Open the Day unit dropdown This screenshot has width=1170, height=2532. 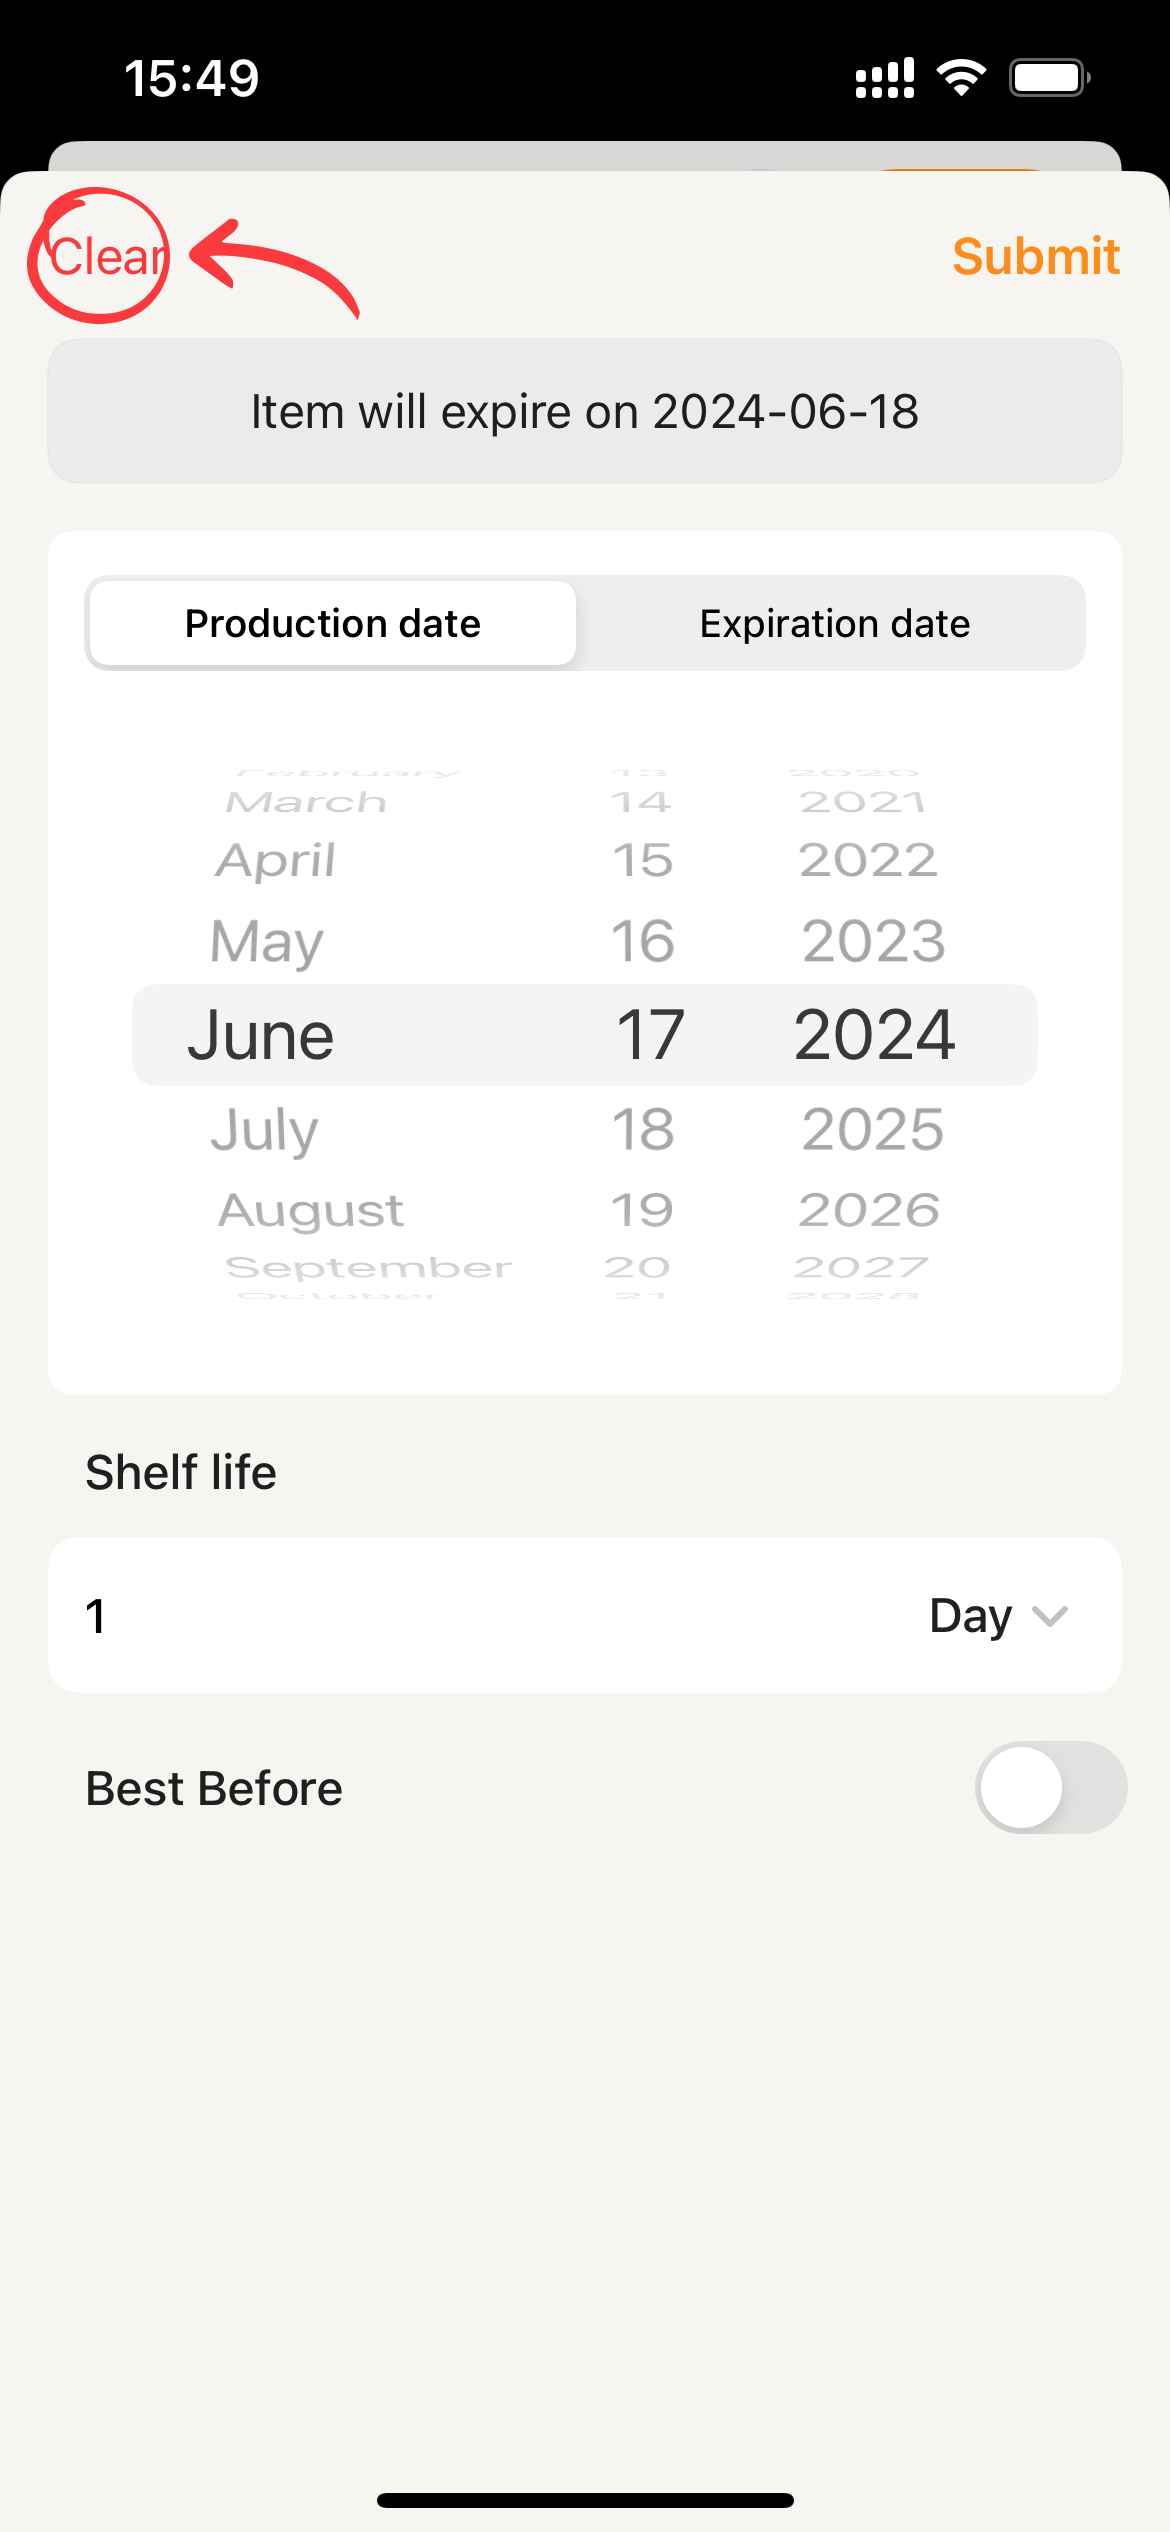tap(970, 1616)
